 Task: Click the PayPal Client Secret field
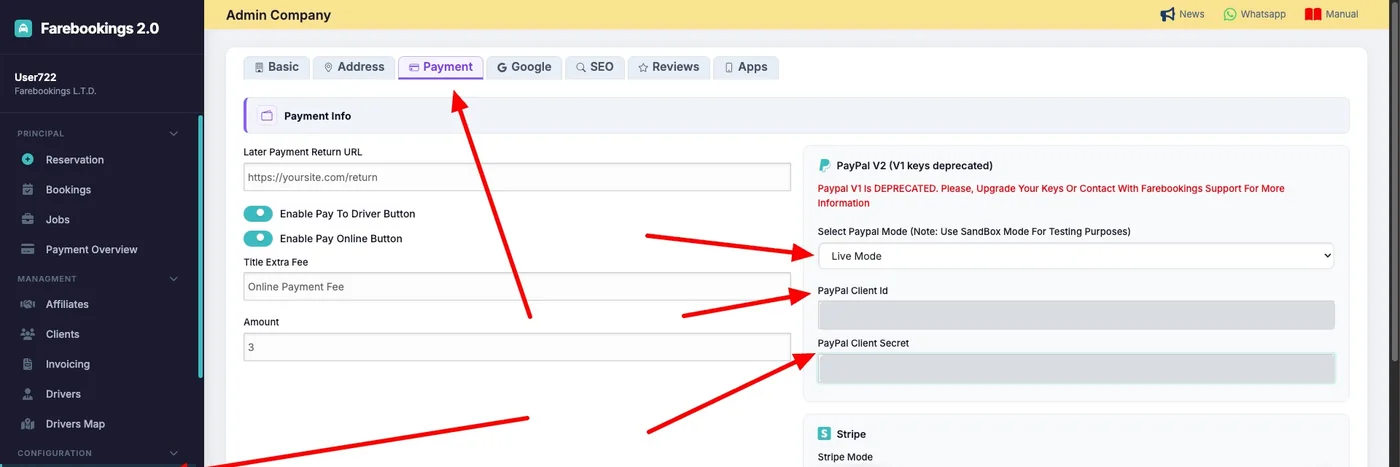click(1076, 368)
